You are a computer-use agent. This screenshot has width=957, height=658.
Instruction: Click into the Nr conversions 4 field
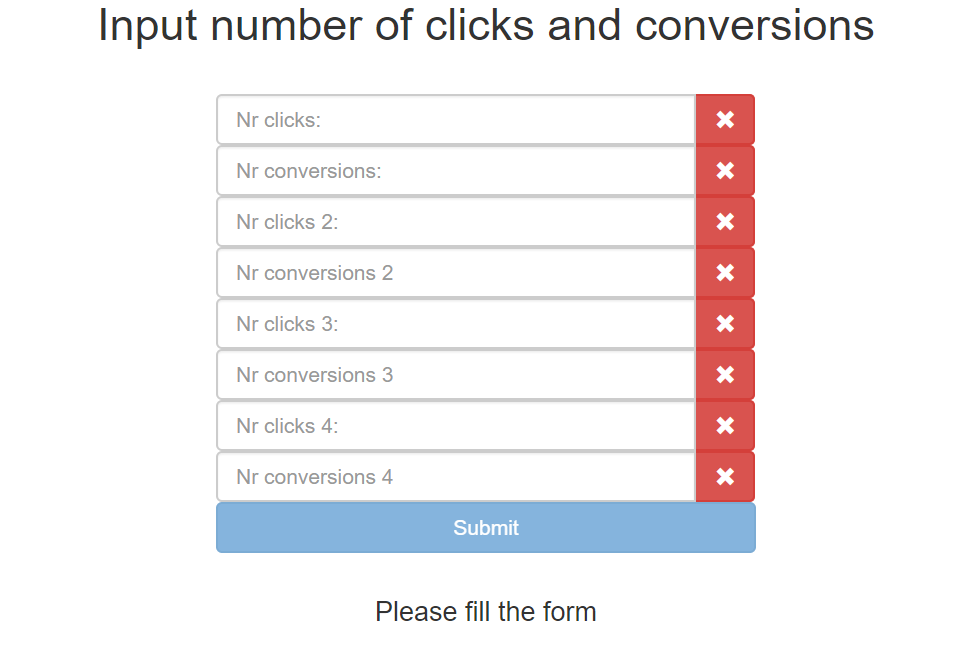pyautogui.click(x=456, y=477)
